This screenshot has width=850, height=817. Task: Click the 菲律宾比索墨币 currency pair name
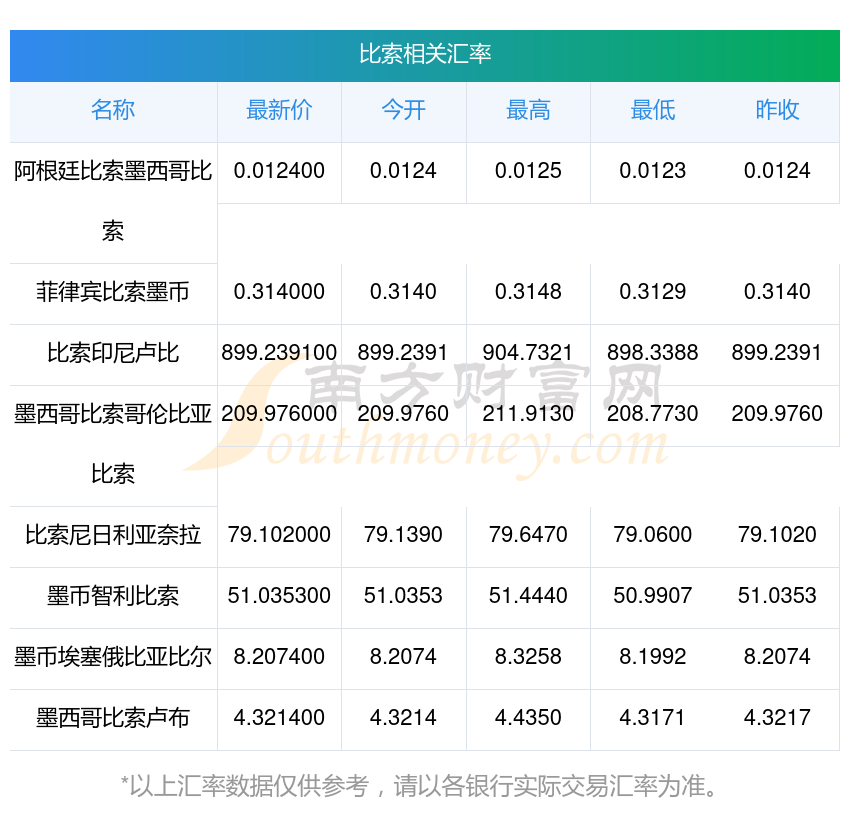(113, 292)
